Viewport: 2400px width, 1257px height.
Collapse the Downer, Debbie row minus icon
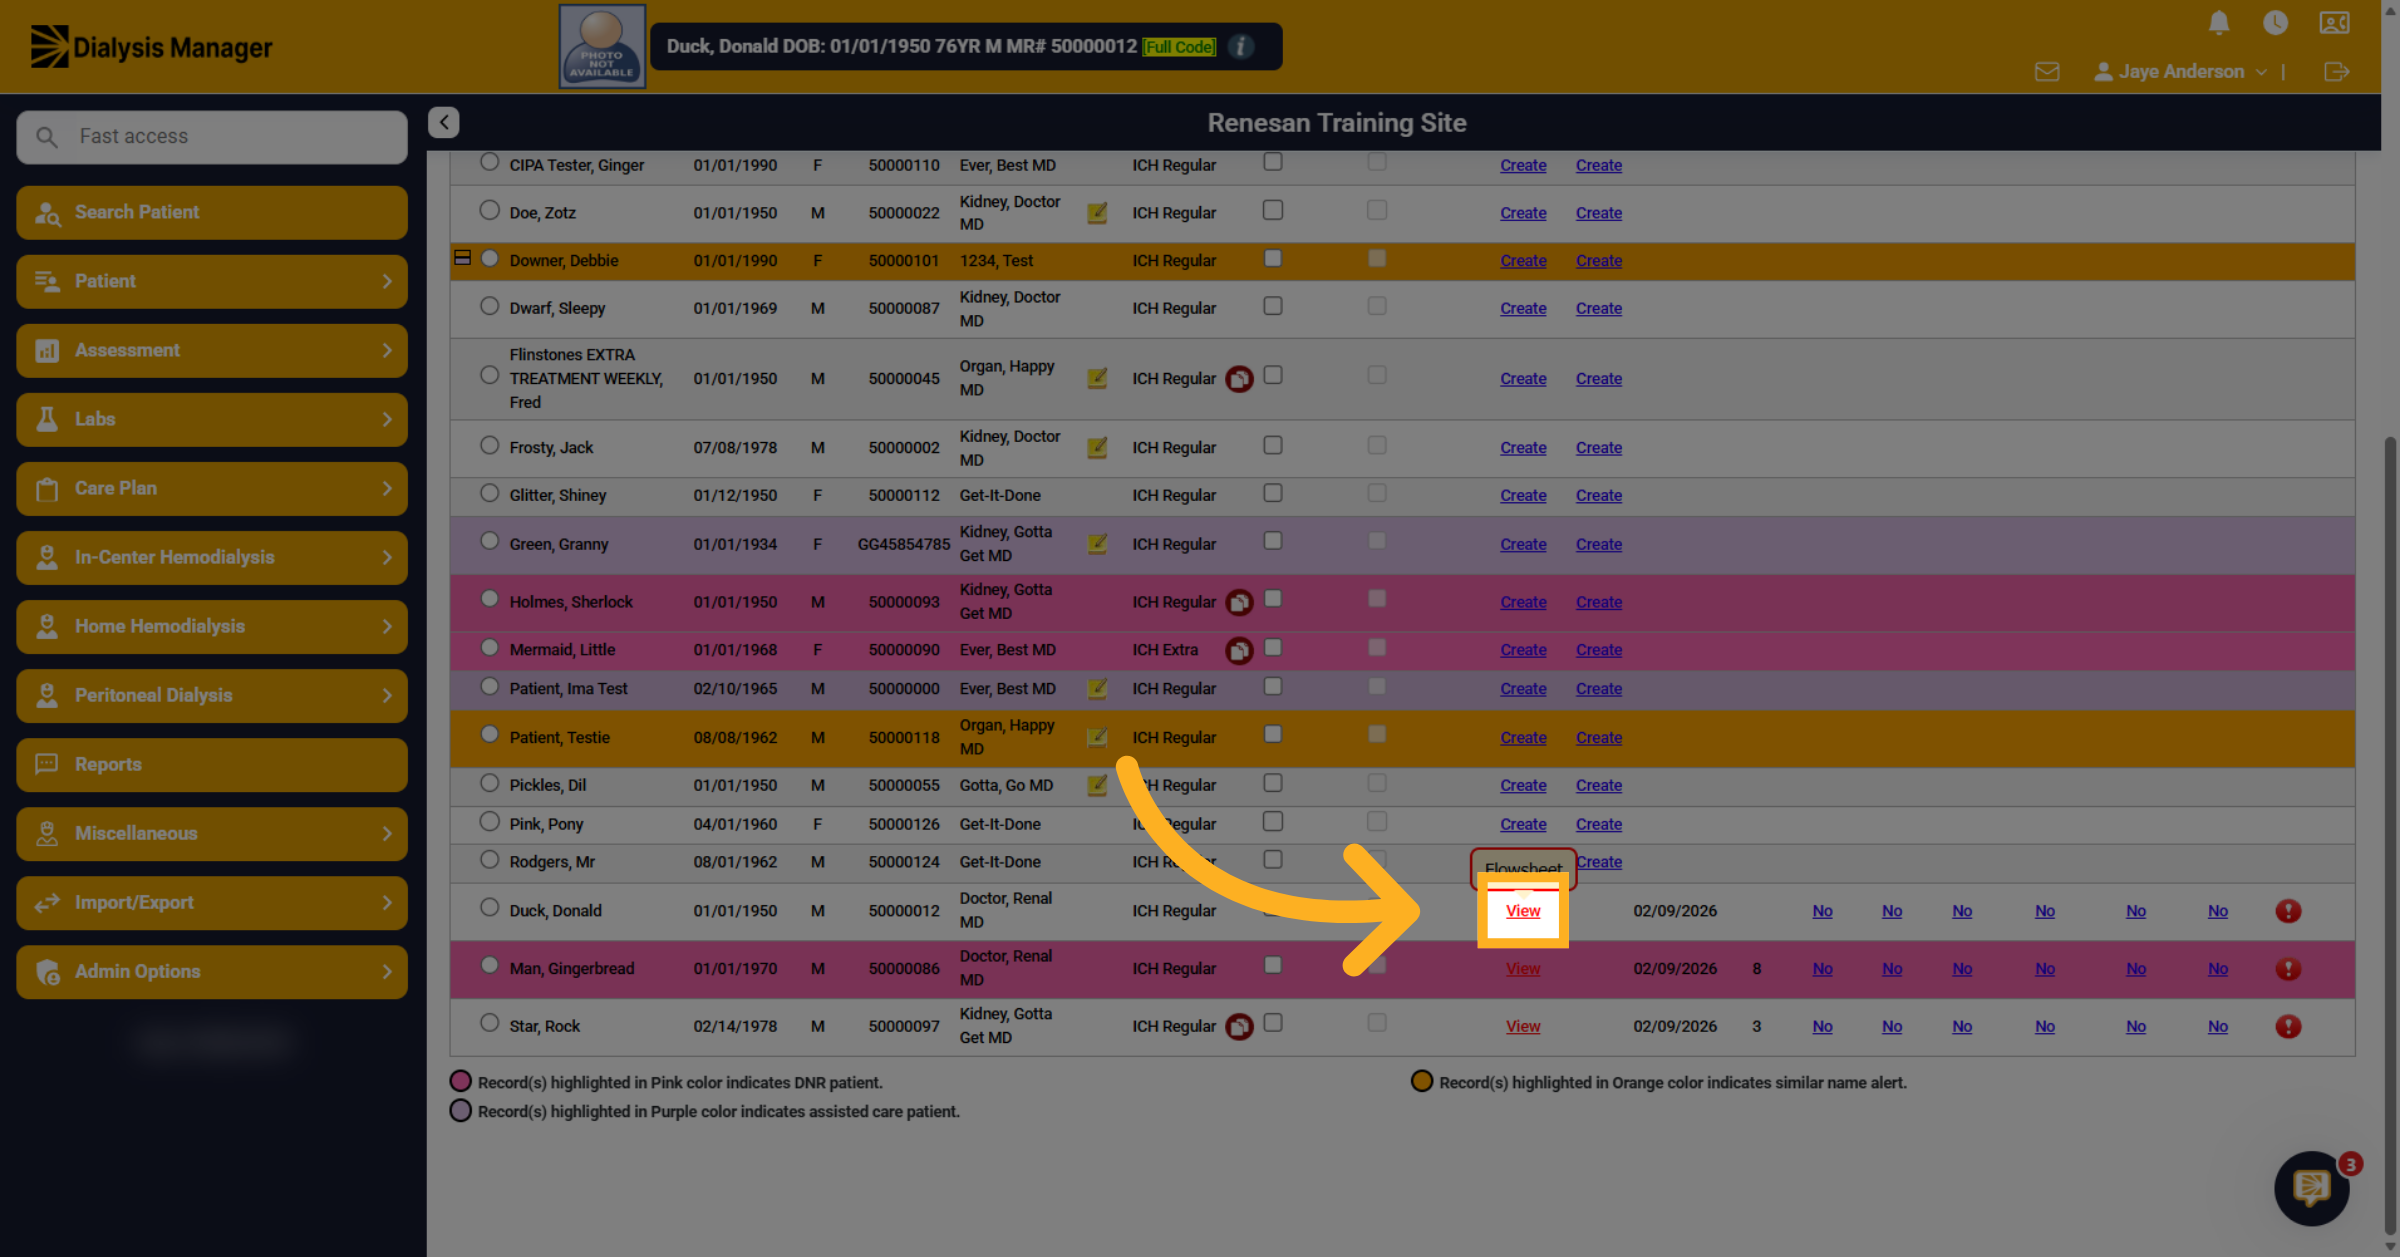[x=462, y=258]
